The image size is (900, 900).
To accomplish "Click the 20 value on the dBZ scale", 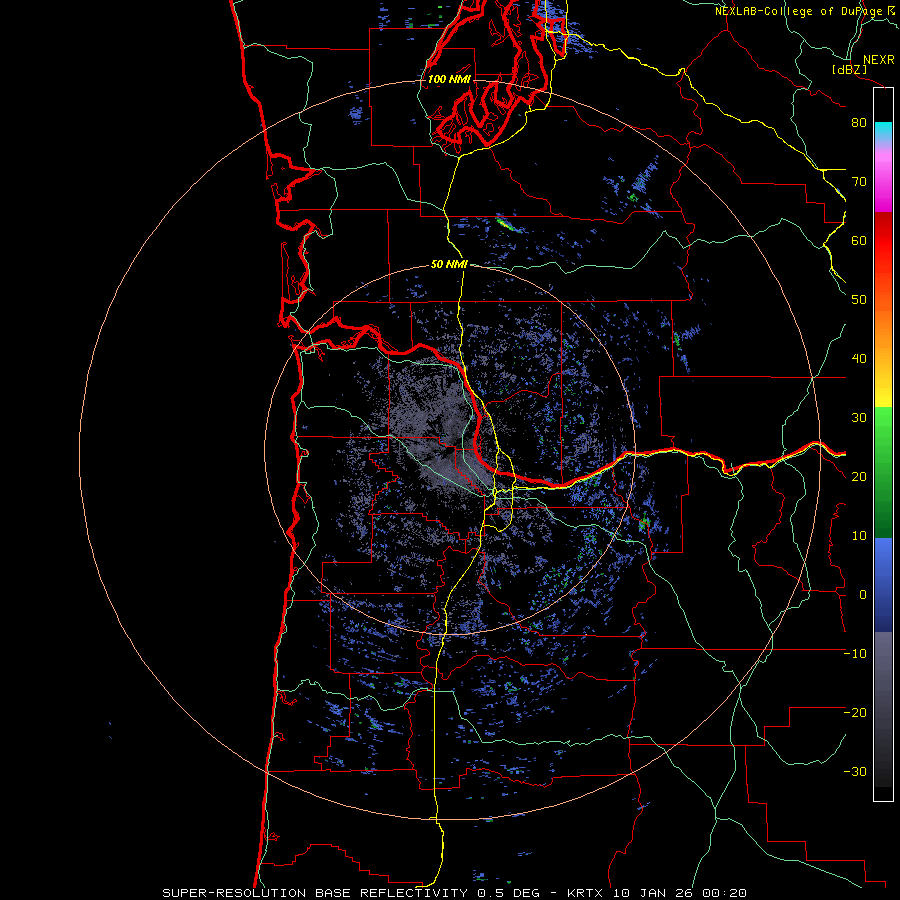I will coord(859,477).
